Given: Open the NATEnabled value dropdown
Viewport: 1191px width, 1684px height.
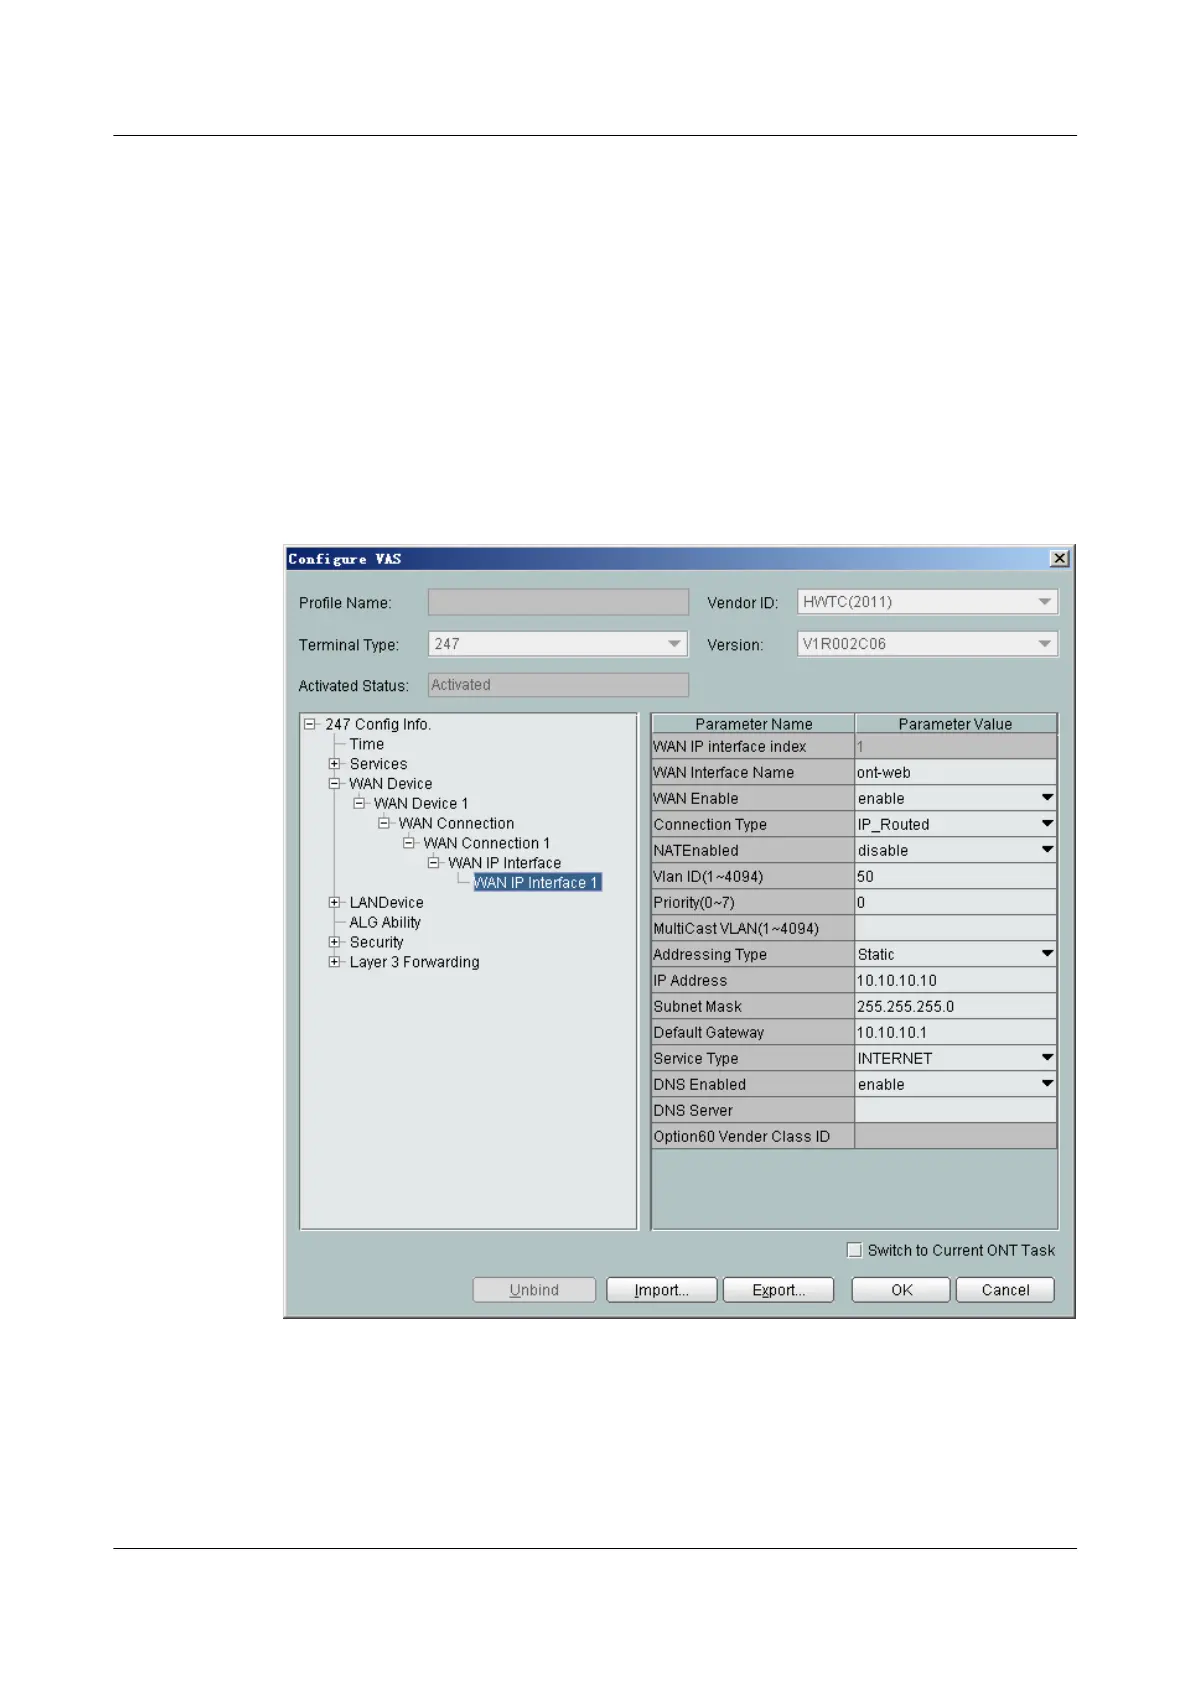Looking at the screenshot, I should pos(1047,850).
